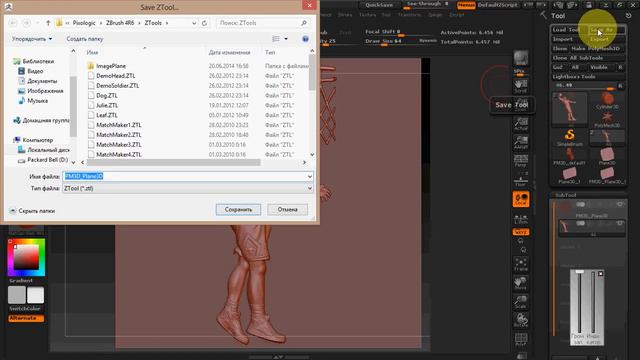Select the Plane3D_1 tool thumbnail
The height and width of the screenshot is (360, 640).
click(x=569, y=176)
